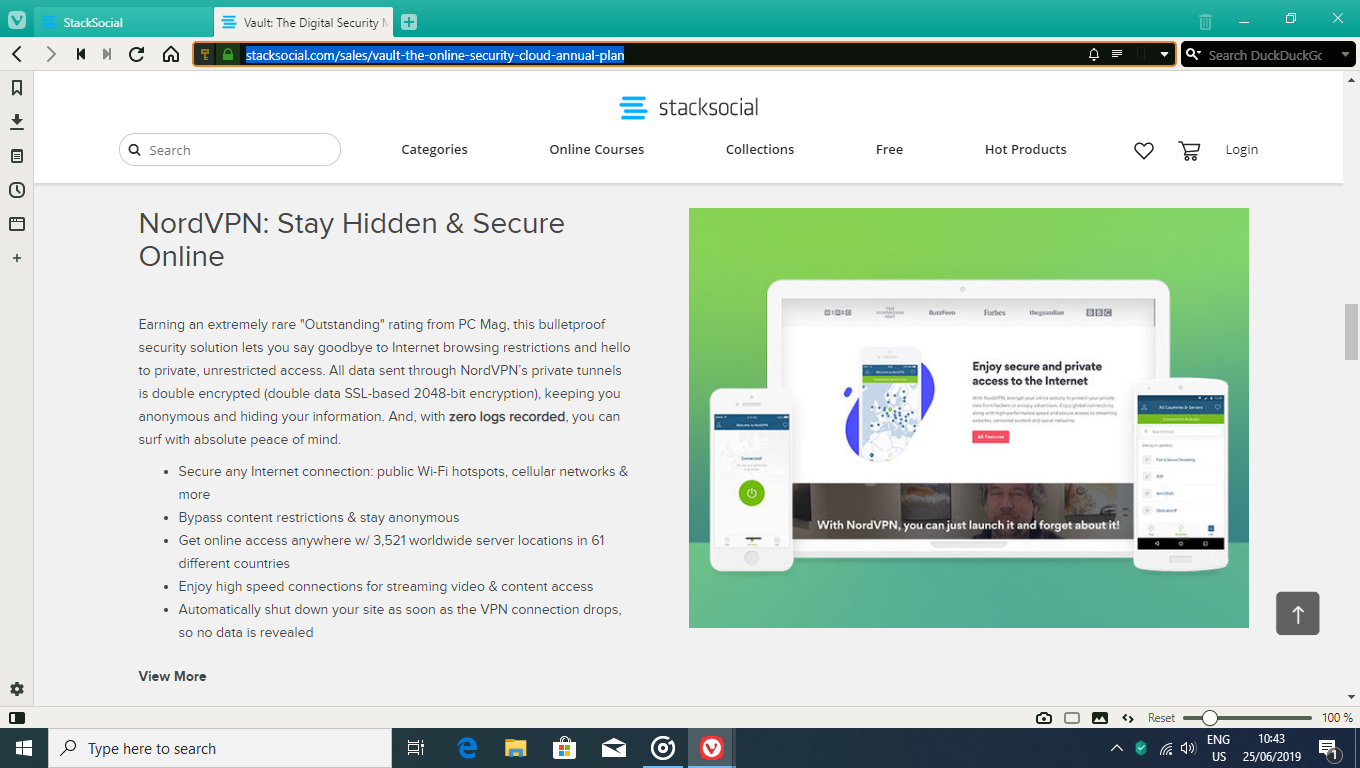
Task: Open Microsoft Store from taskbar
Action: tap(565, 748)
